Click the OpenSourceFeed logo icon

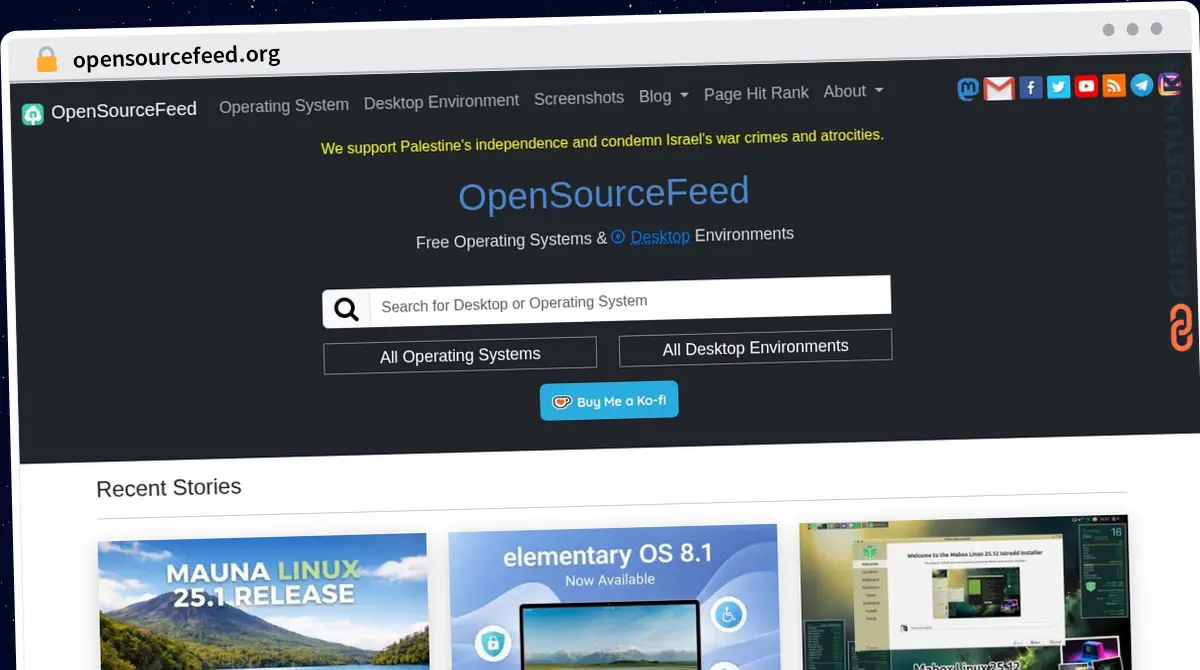[x=34, y=111]
